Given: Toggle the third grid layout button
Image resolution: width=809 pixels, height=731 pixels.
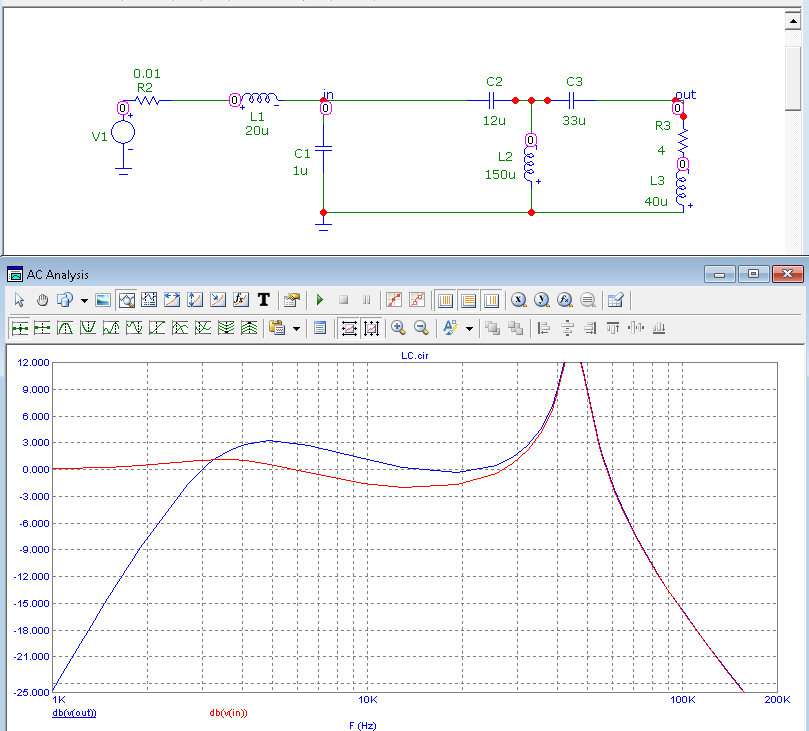Looking at the screenshot, I should tap(491, 300).
